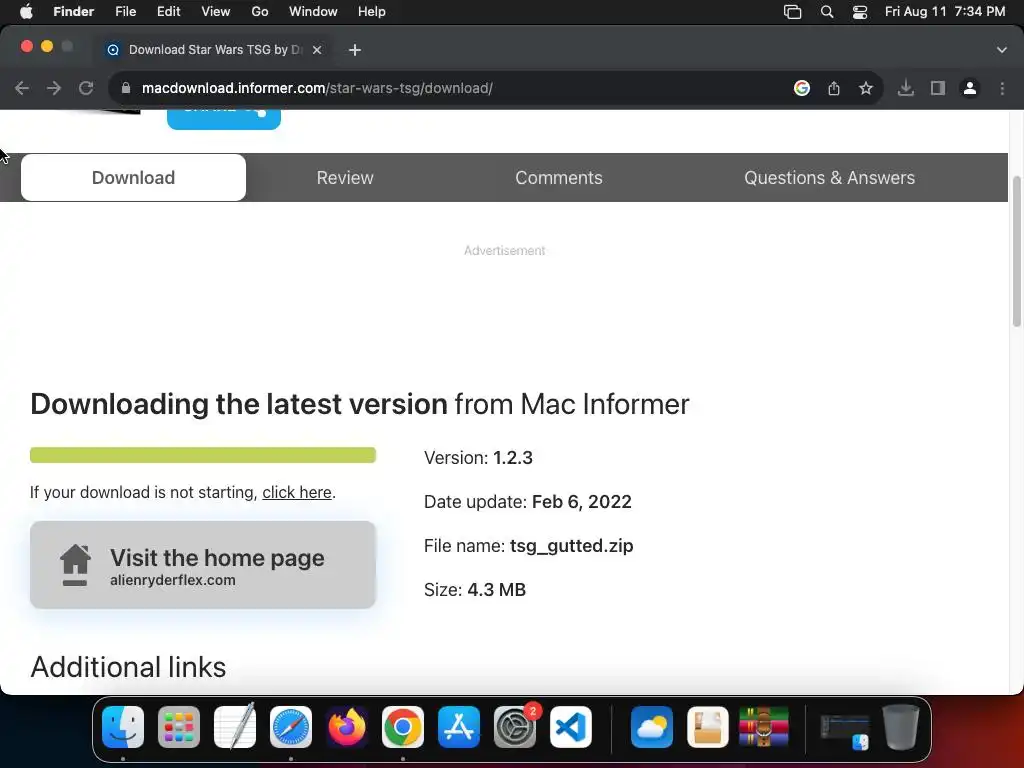Open a new tab with plus button

[x=355, y=50]
